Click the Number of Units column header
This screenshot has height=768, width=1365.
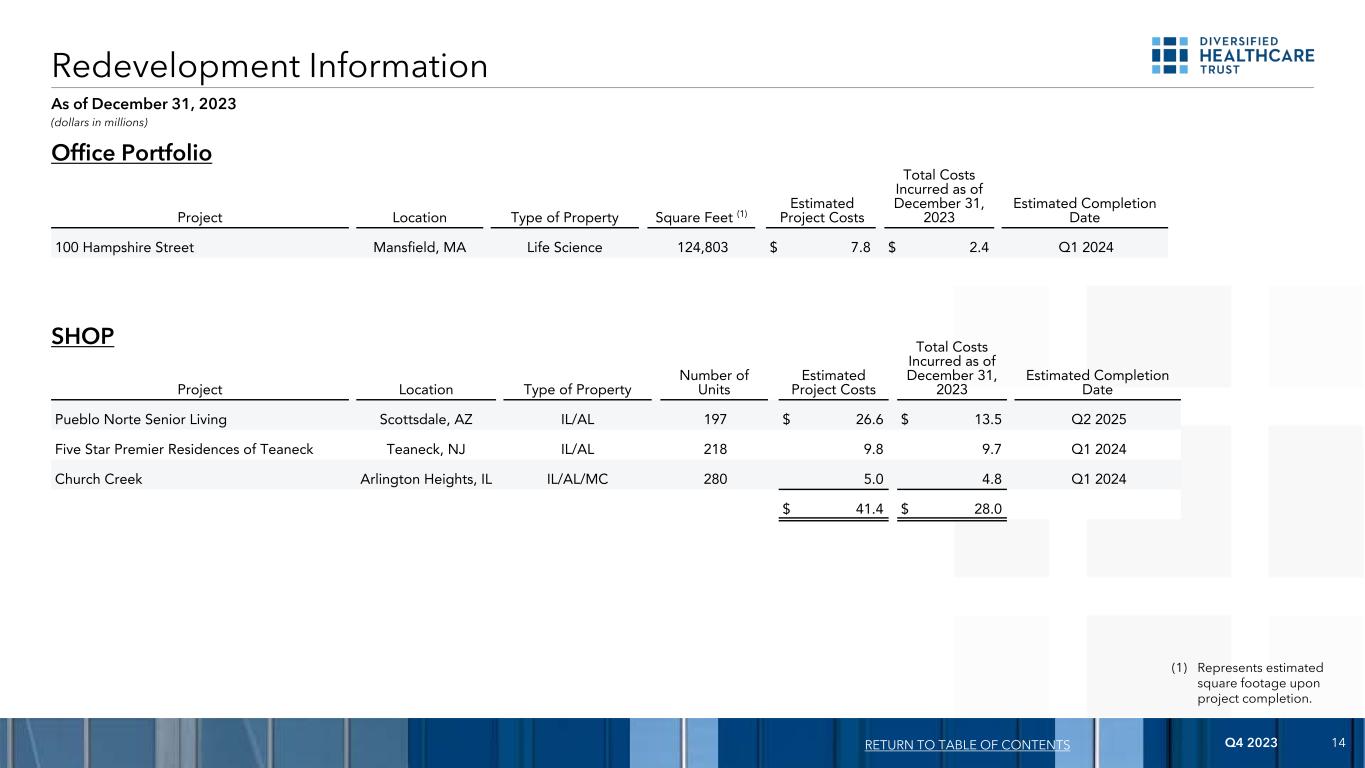click(x=714, y=382)
